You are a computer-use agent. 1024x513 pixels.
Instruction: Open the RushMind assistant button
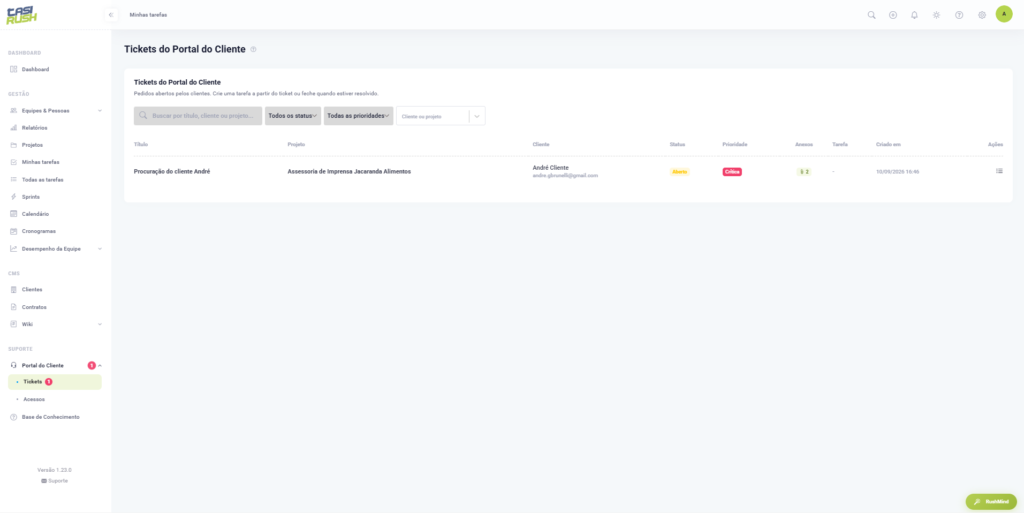click(x=991, y=501)
